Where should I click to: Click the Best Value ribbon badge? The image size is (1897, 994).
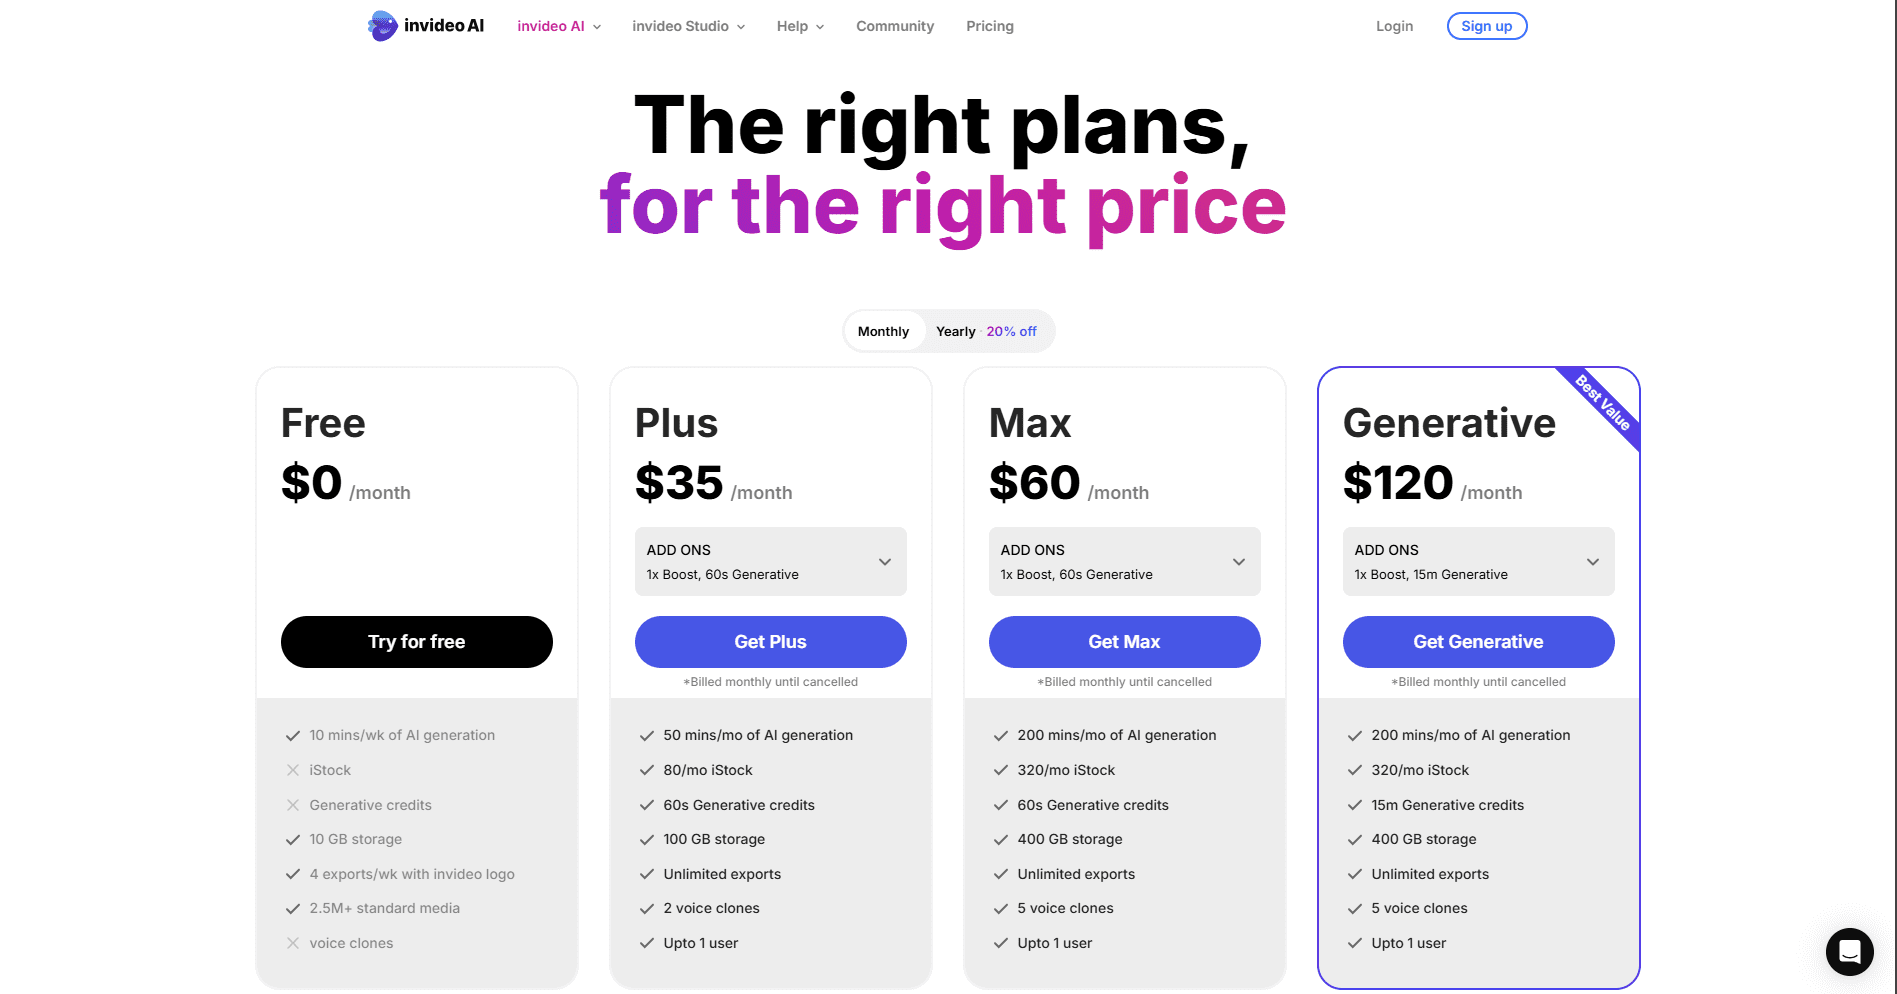tap(1604, 402)
